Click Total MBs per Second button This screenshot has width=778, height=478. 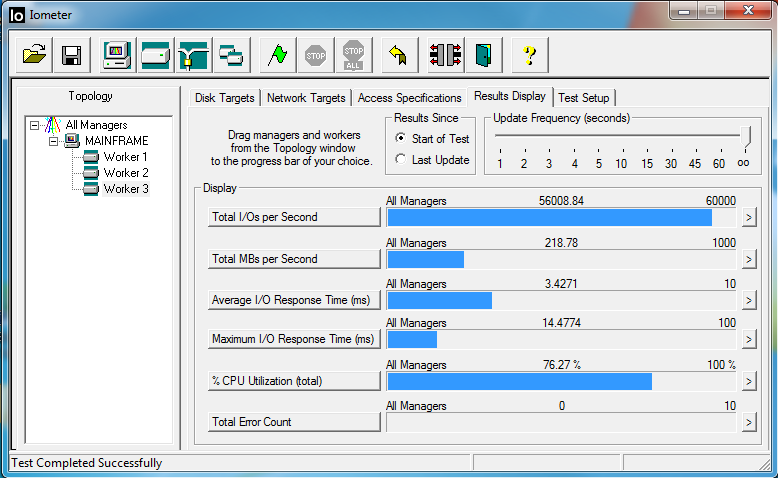pyautogui.click(x=294, y=259)
